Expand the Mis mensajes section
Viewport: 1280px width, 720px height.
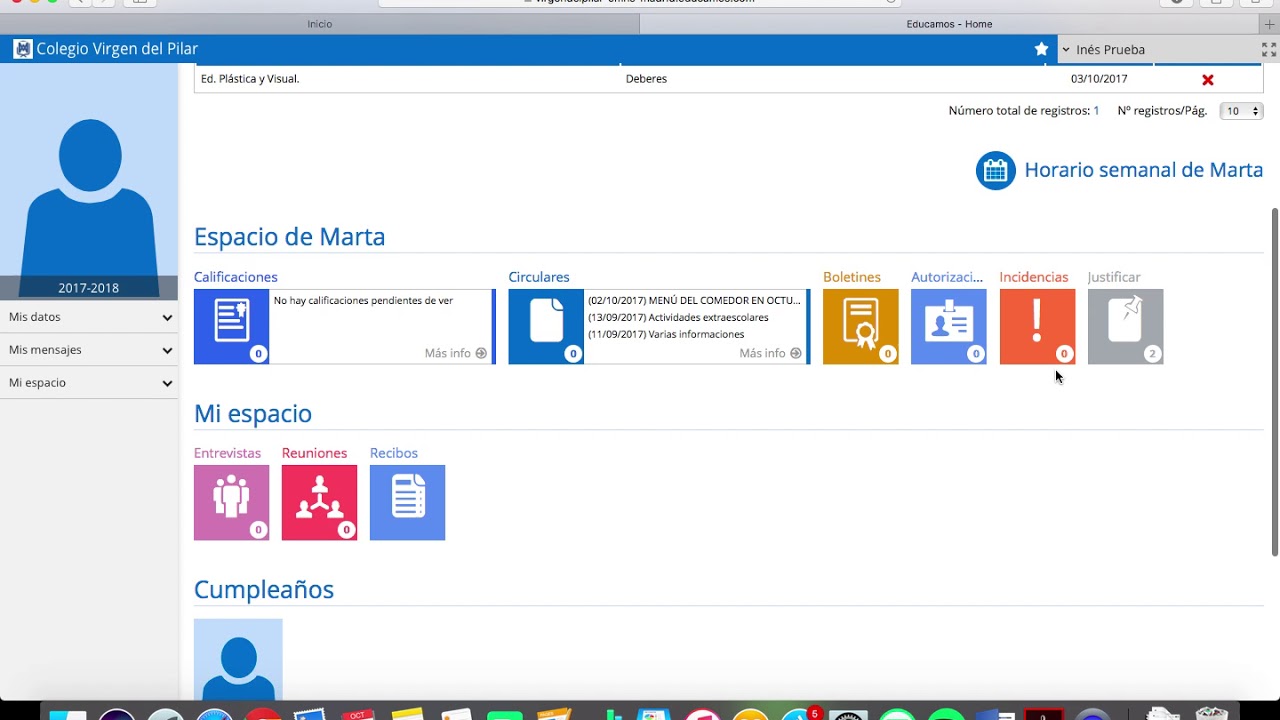coord(88,349)
